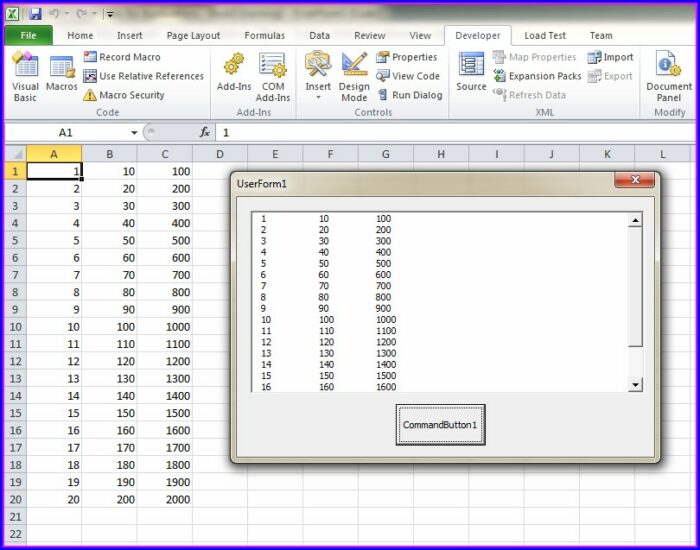The height and width of the screenshot is (550, 700).
Task: Select listbox row 5 50 500
Action: coord(440,263)
